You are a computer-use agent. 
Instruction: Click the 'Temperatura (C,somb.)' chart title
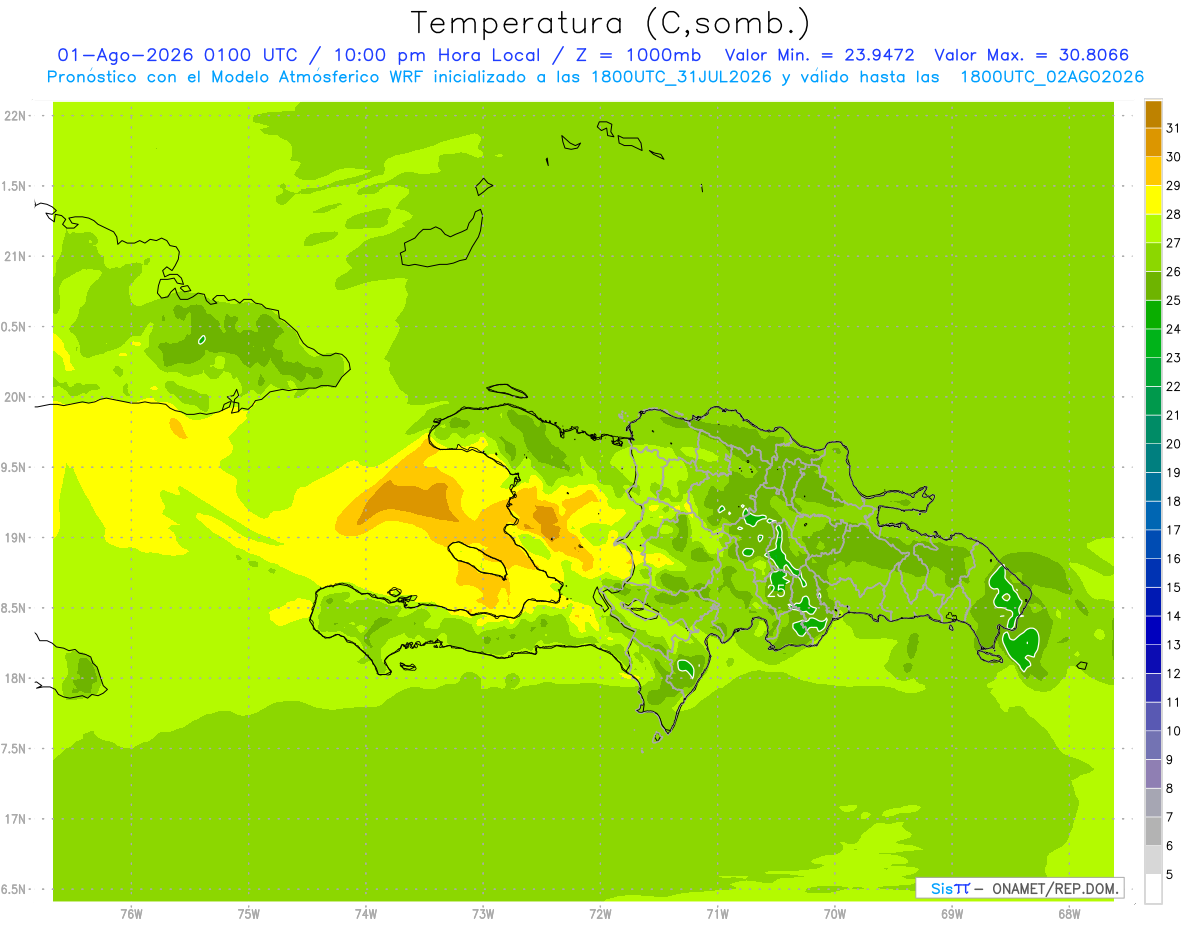point(611,23)
